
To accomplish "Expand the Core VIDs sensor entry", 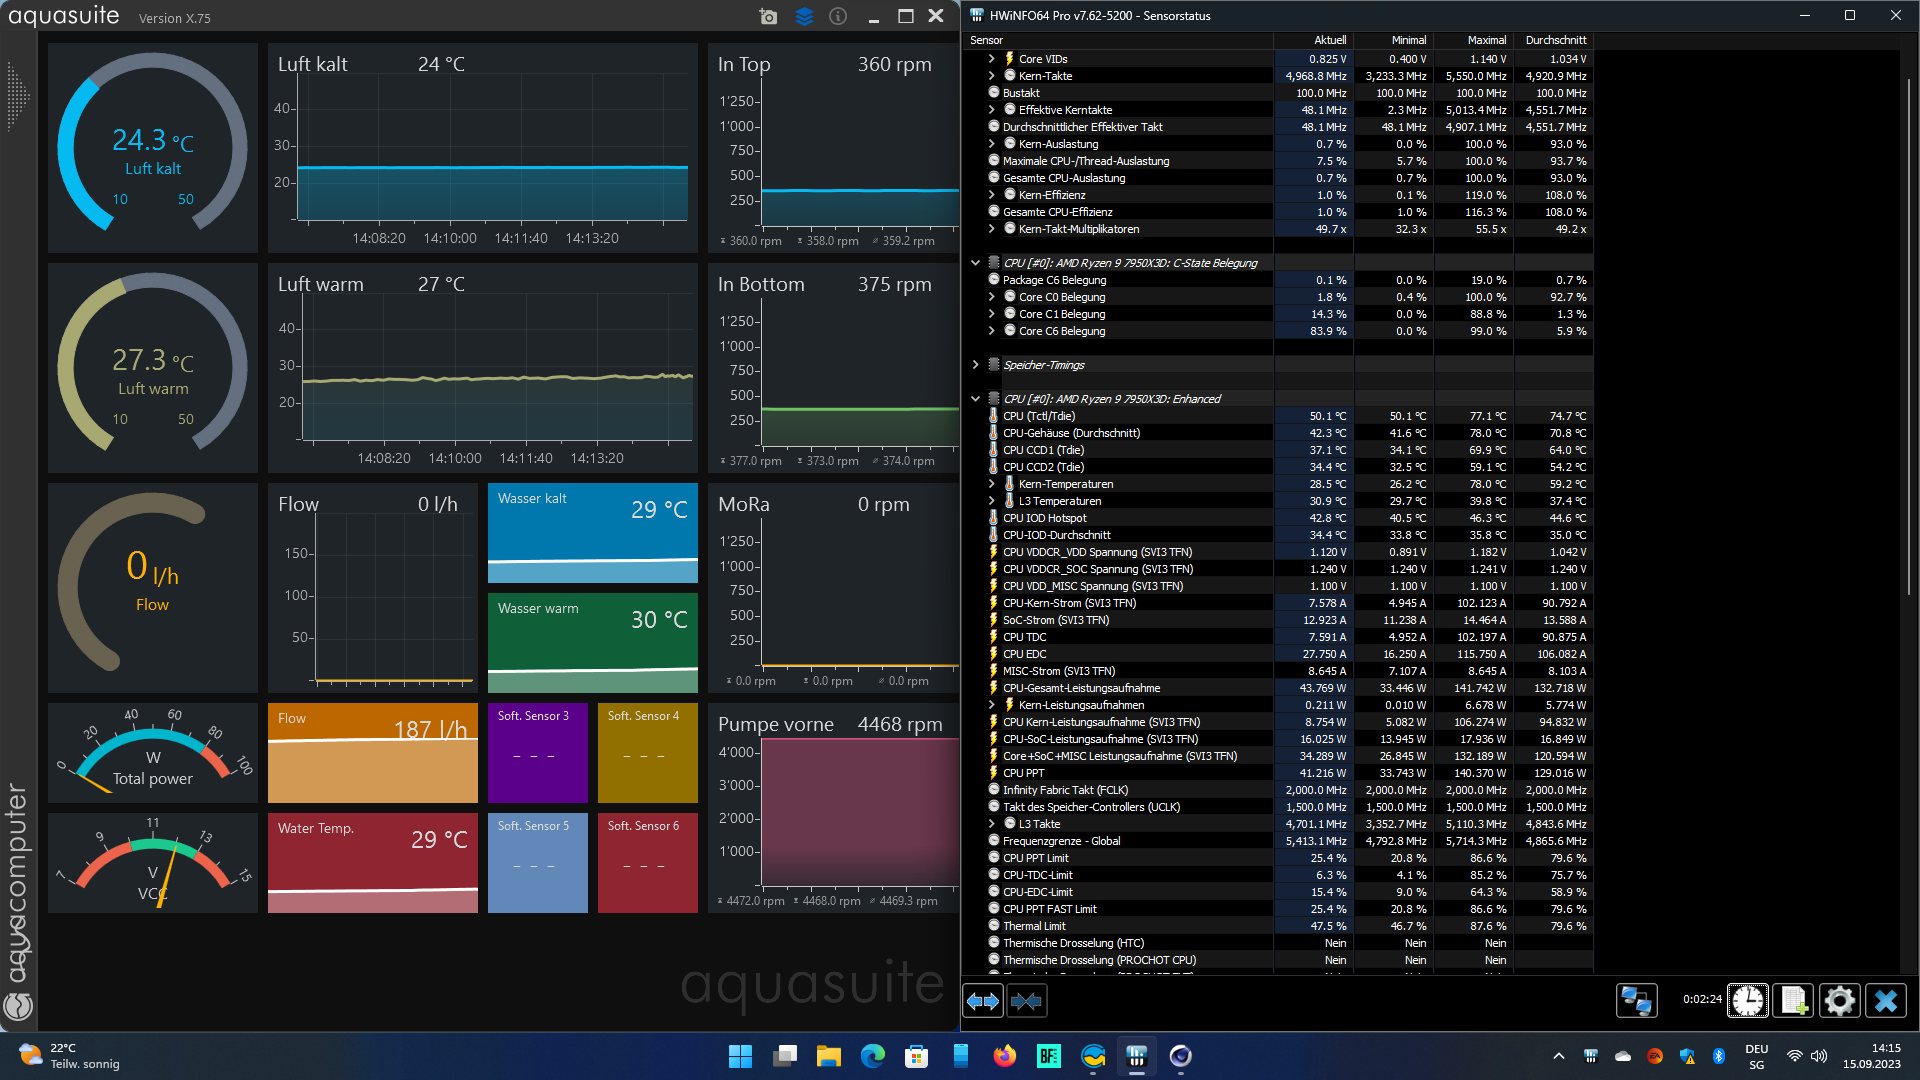I will pos(990,58).
